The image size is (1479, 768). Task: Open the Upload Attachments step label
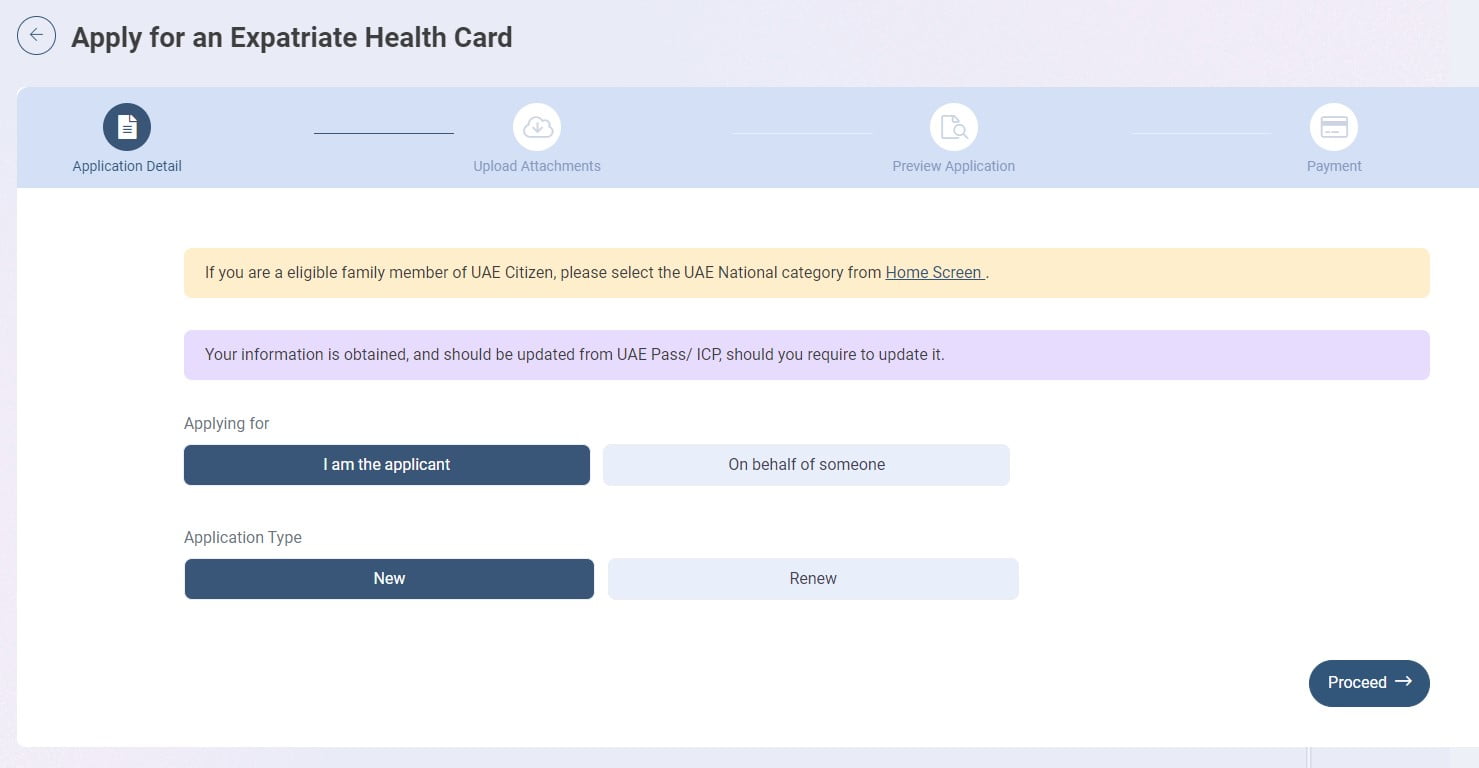pos(536,165)
